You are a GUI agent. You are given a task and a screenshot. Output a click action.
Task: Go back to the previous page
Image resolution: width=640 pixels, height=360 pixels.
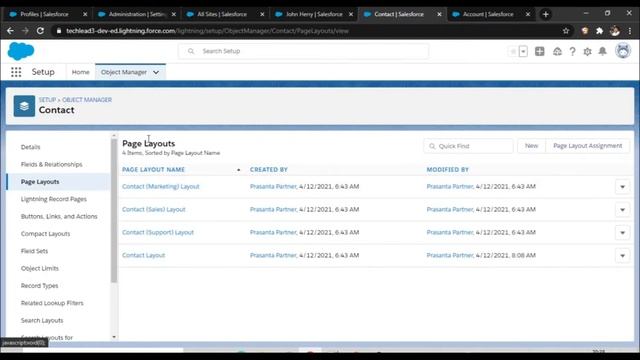[x=10, y=31]
